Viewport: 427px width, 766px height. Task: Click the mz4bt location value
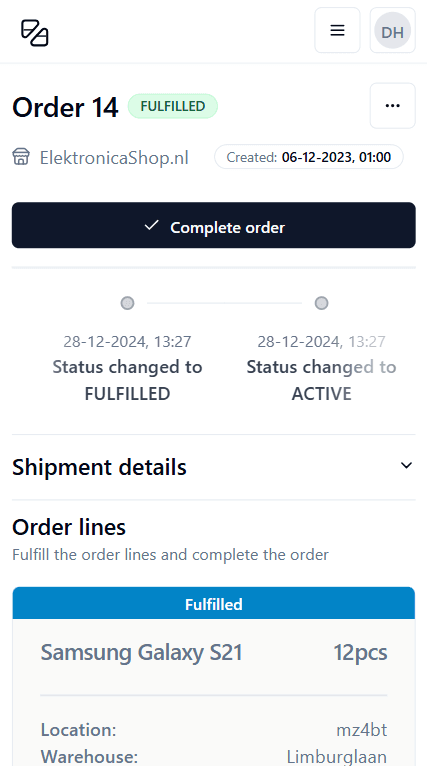point(362,730)
